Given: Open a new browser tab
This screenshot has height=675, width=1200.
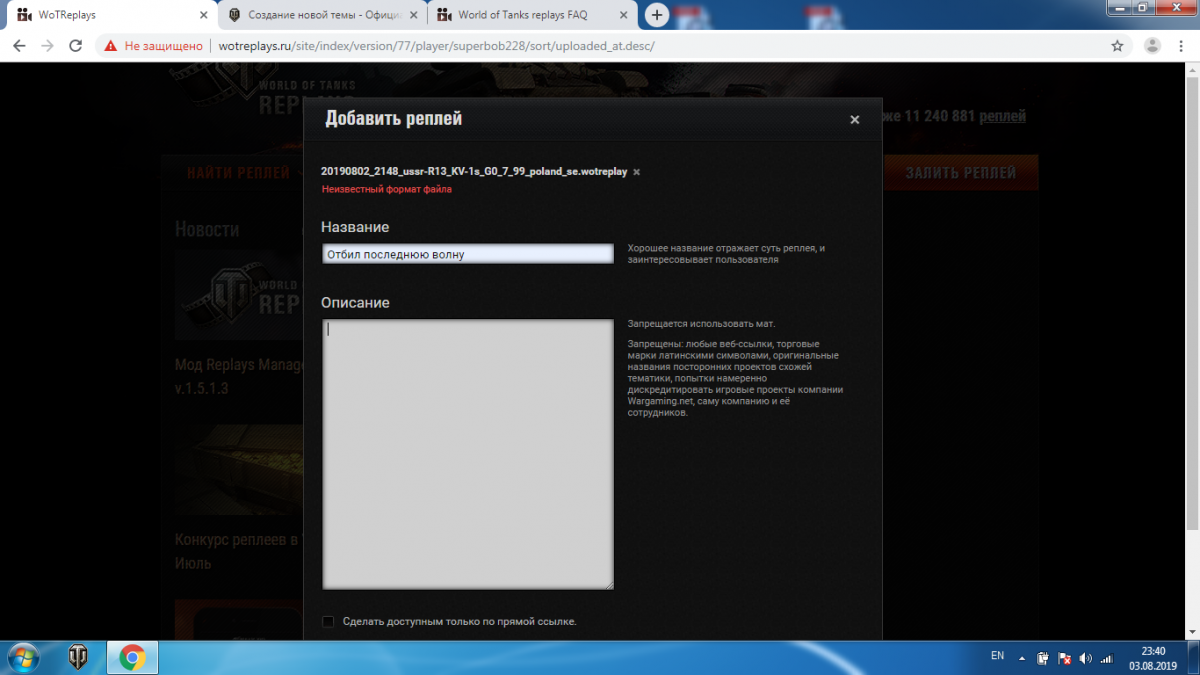Looking at the screenshot, I should coord(657,15).
